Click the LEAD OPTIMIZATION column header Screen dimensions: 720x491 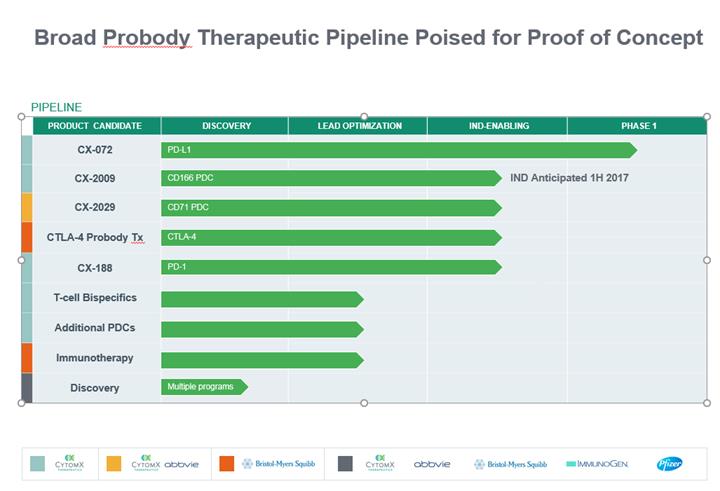[x=359, y=126]
